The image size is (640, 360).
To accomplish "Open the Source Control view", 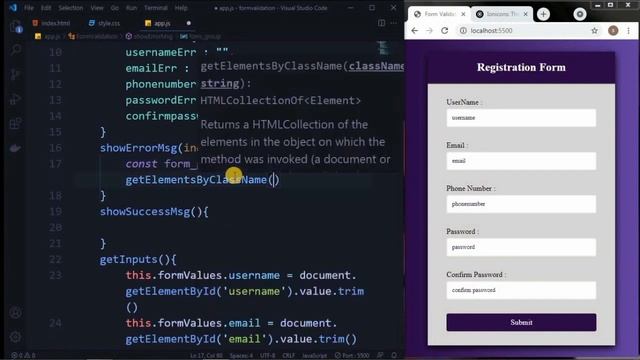I will [16, 74].
